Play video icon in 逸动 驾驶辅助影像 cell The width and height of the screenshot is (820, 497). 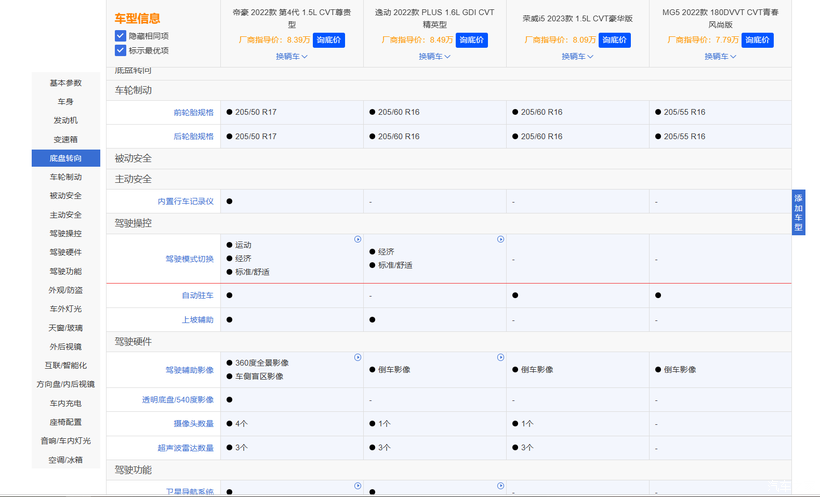coord(500,357)
